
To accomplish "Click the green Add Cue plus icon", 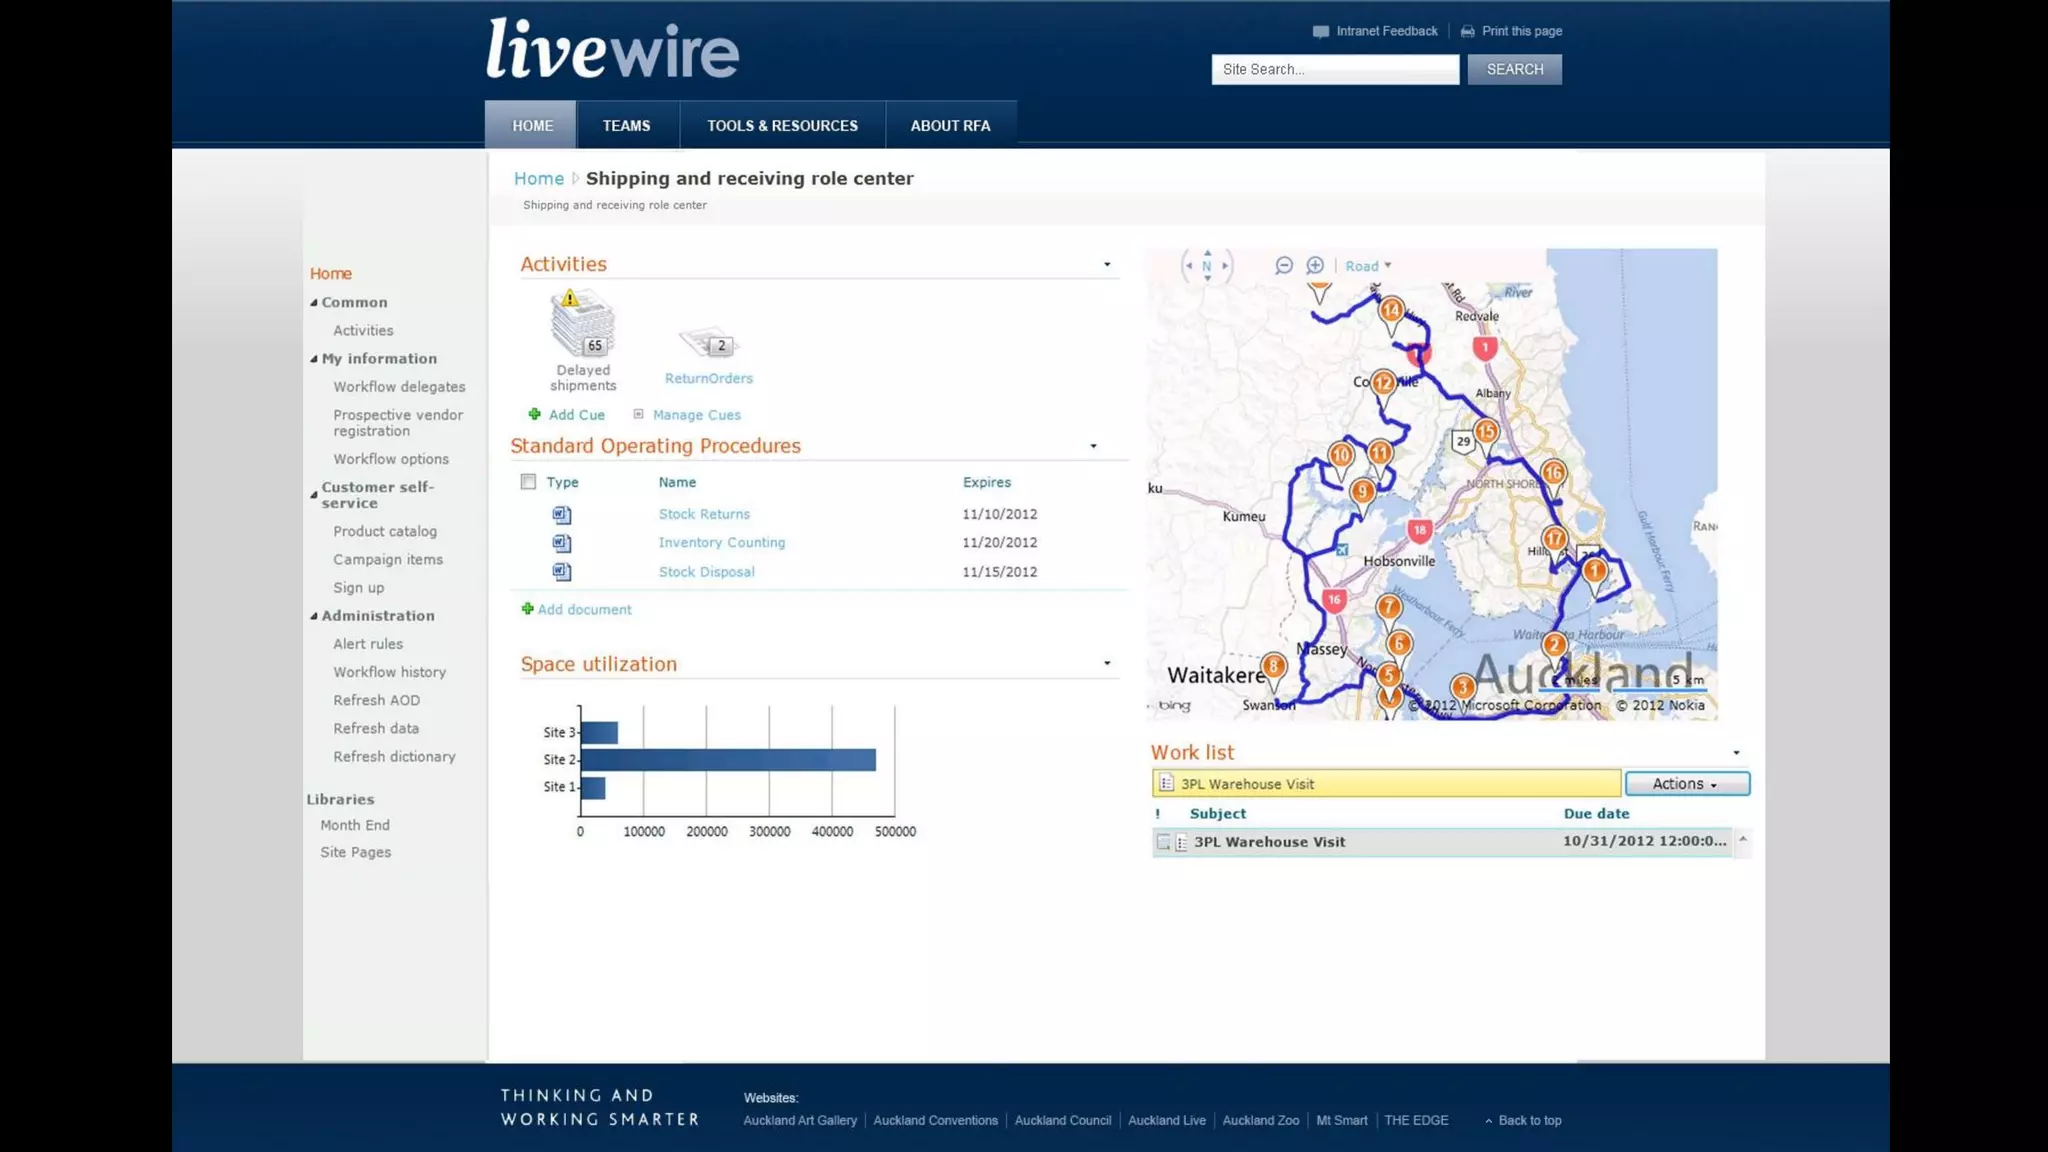I will click(x=534, y=414).
